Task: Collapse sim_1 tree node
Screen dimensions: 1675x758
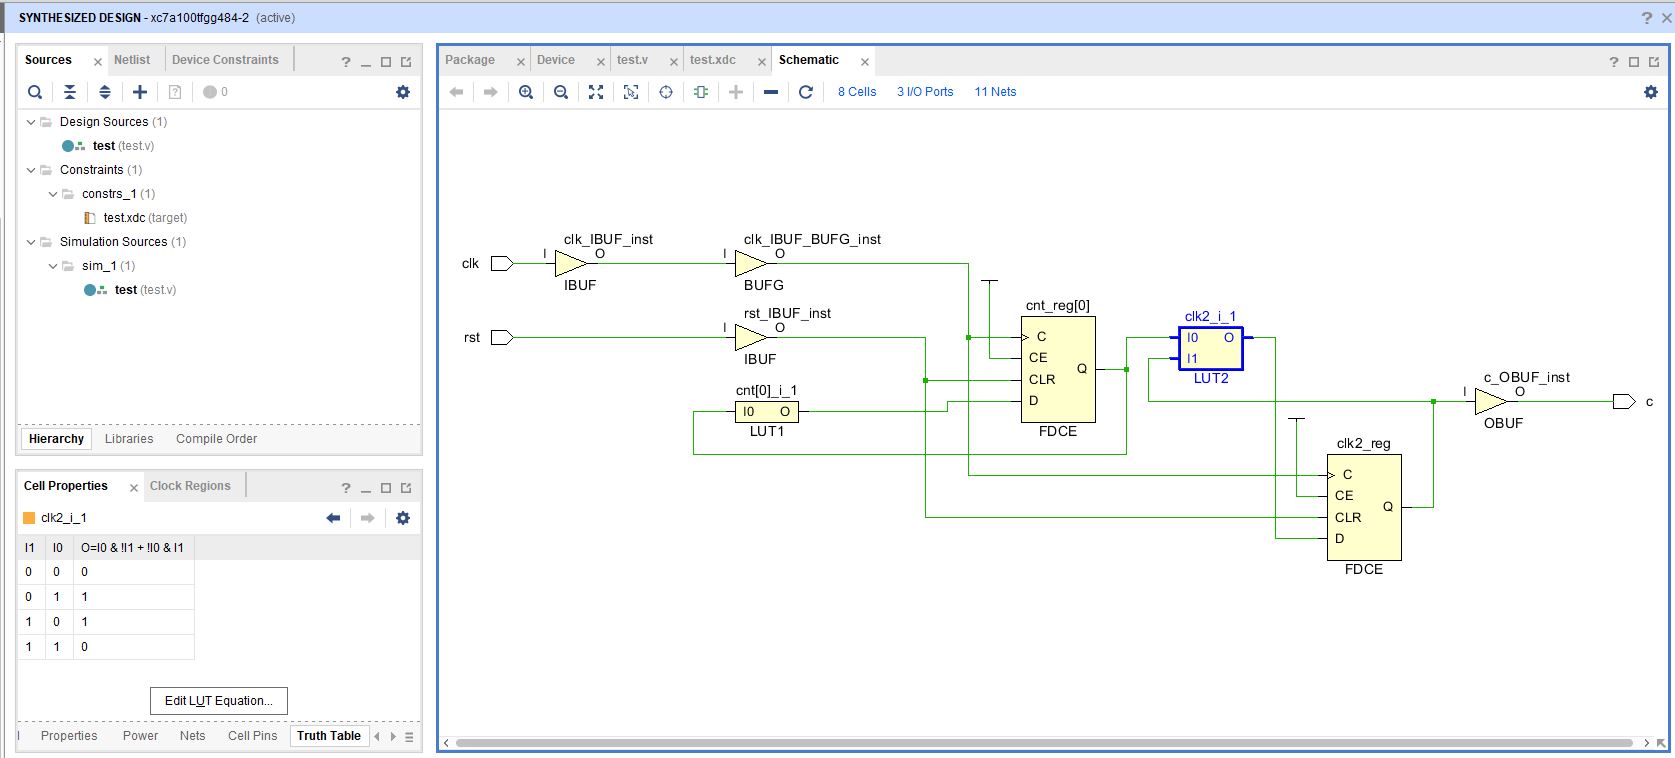Action: [53, 266]
